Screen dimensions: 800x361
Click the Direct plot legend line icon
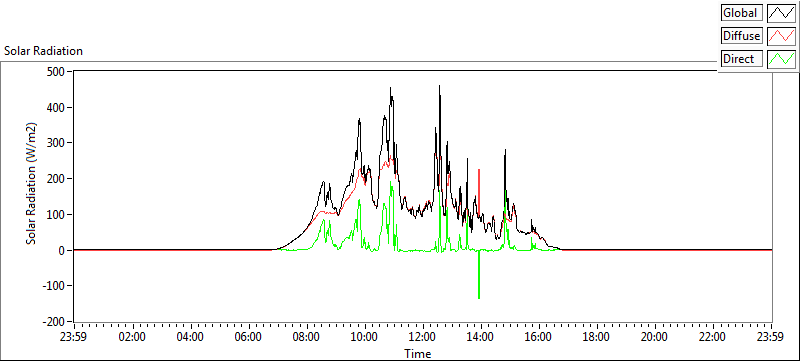pyautogui.click(x=782, y=59)
